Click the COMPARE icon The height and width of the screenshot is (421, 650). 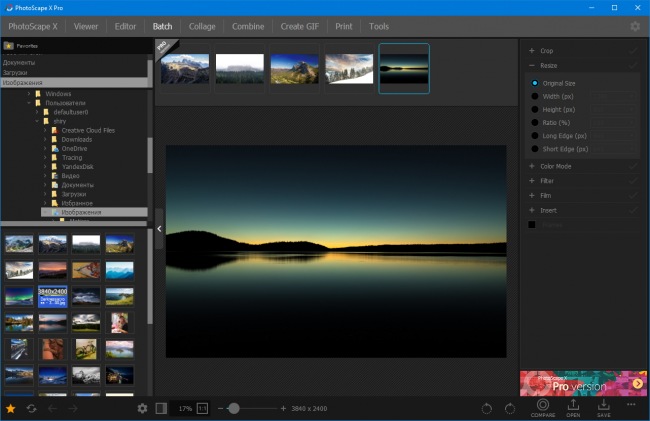(543, 408)
